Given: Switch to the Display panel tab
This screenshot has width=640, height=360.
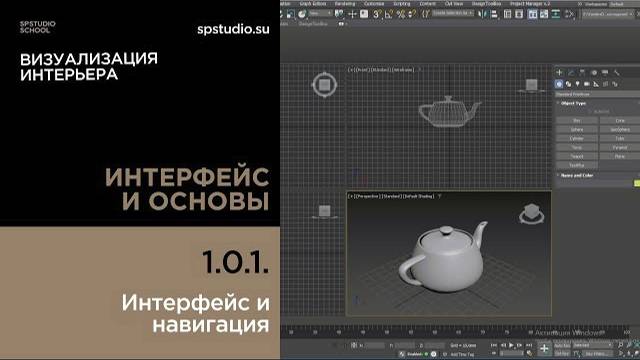Looking at the screenshot, I should [x=605, y=72].
